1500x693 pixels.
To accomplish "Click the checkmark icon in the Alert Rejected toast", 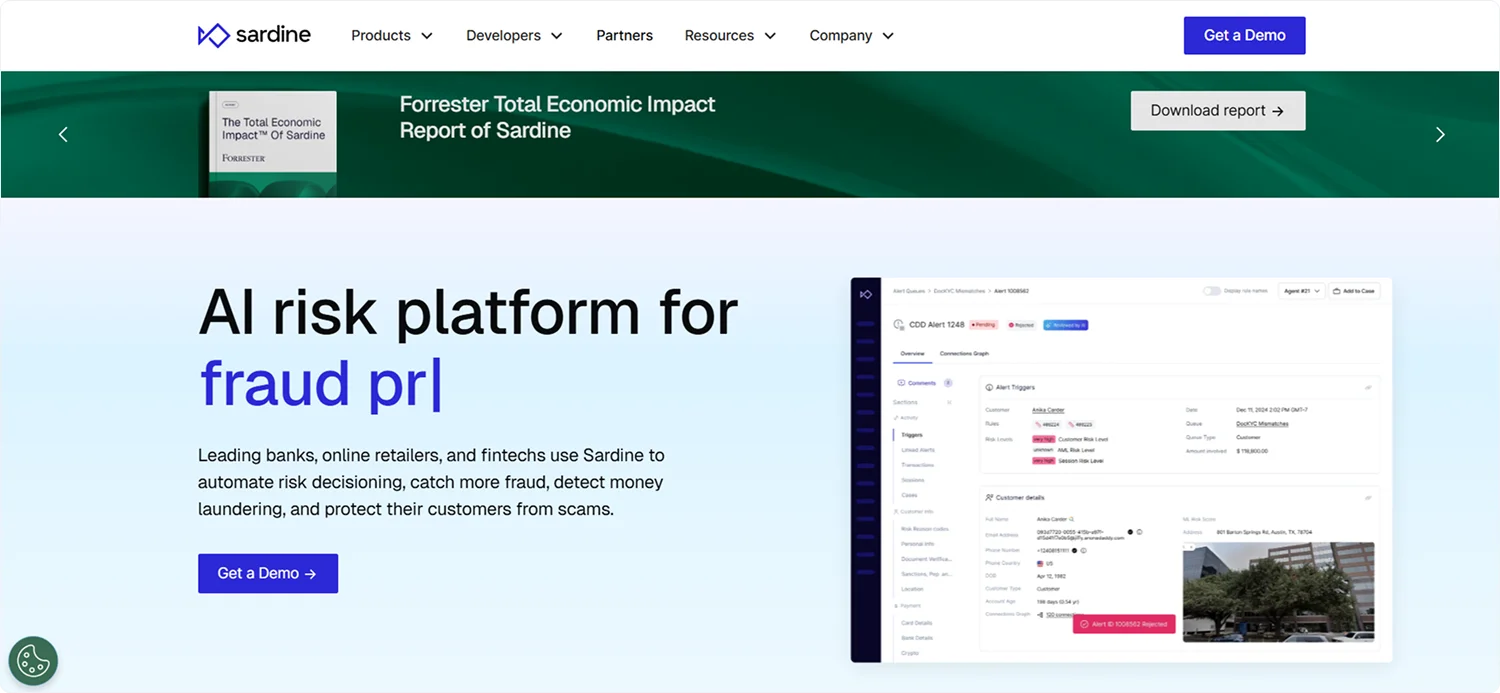I will (x=1084, y=624).
